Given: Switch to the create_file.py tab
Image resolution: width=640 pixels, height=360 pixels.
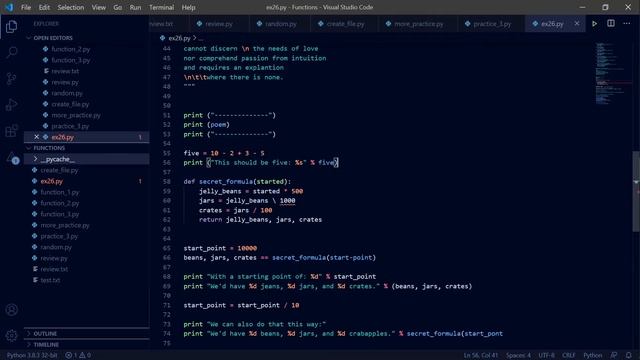Looking at the screenshot, I should (344, 24).
